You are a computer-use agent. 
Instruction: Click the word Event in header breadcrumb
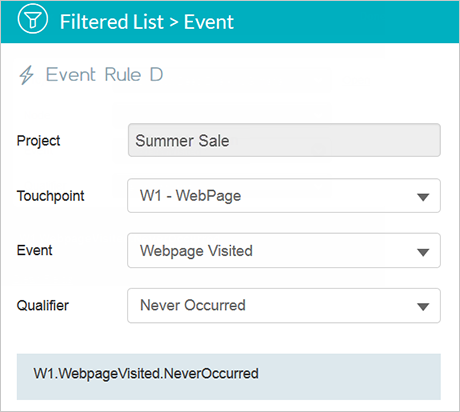209,22
